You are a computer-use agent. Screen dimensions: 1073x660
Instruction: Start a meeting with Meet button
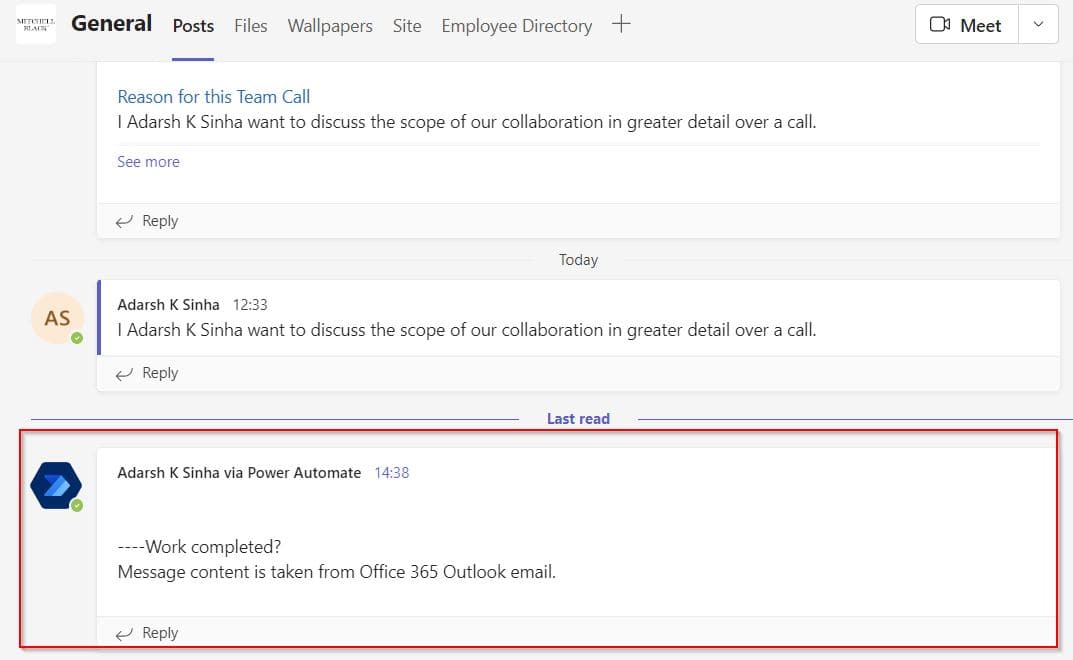[966, 25]
